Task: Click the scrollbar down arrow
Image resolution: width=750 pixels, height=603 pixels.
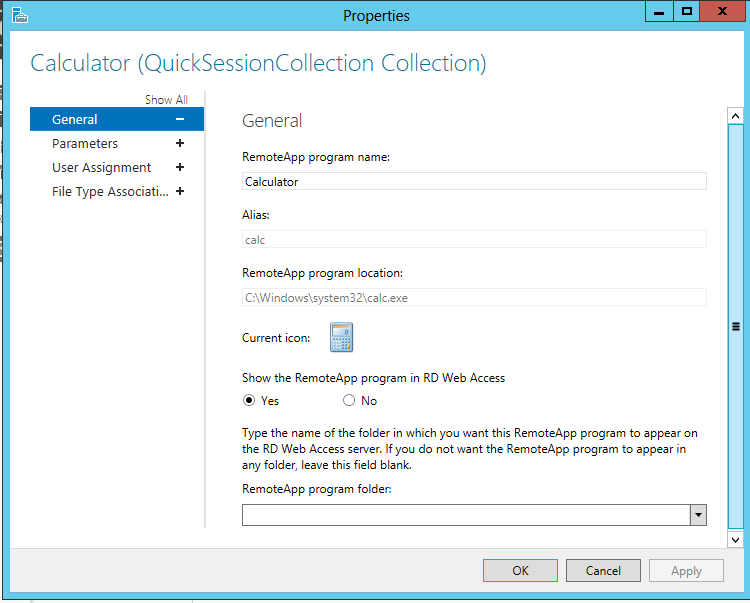Action: 735,540
